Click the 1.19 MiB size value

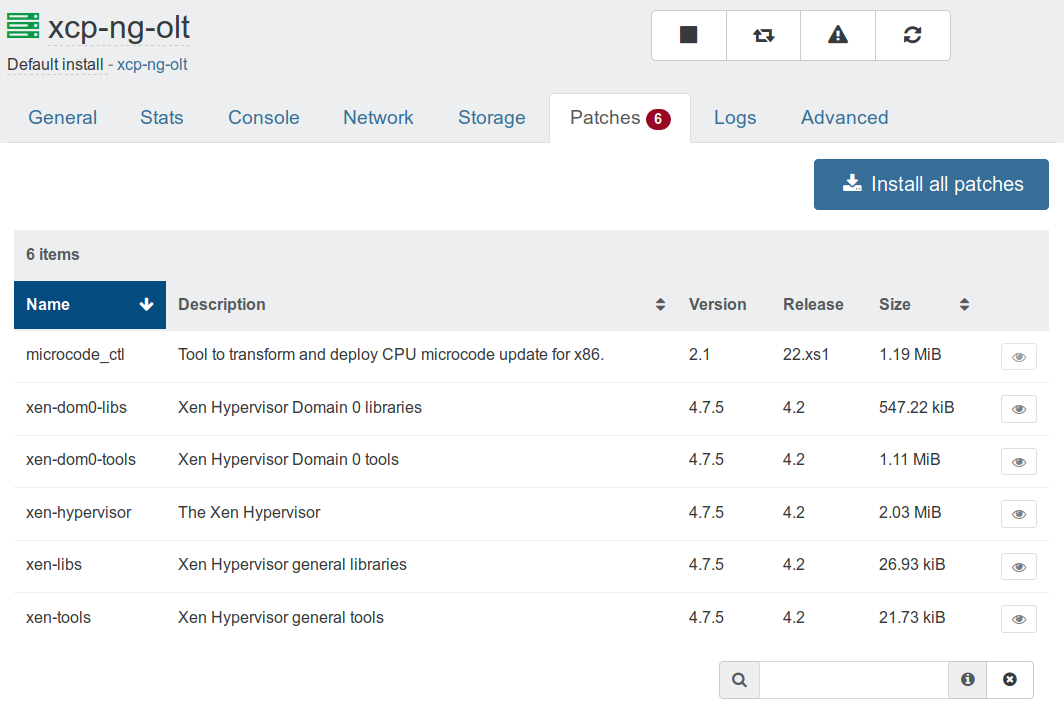910,355
